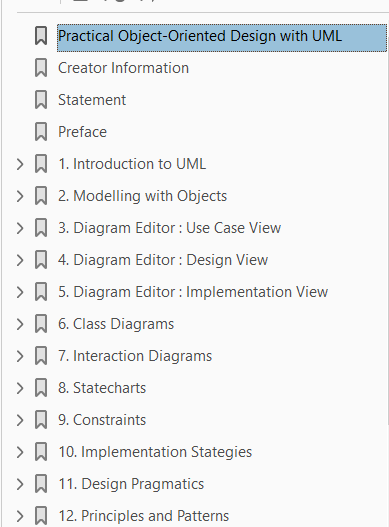Select the Creator Information bookmark text
Image resolution: width=389 pixels, height=527 pixels.
tap(123, 68)
